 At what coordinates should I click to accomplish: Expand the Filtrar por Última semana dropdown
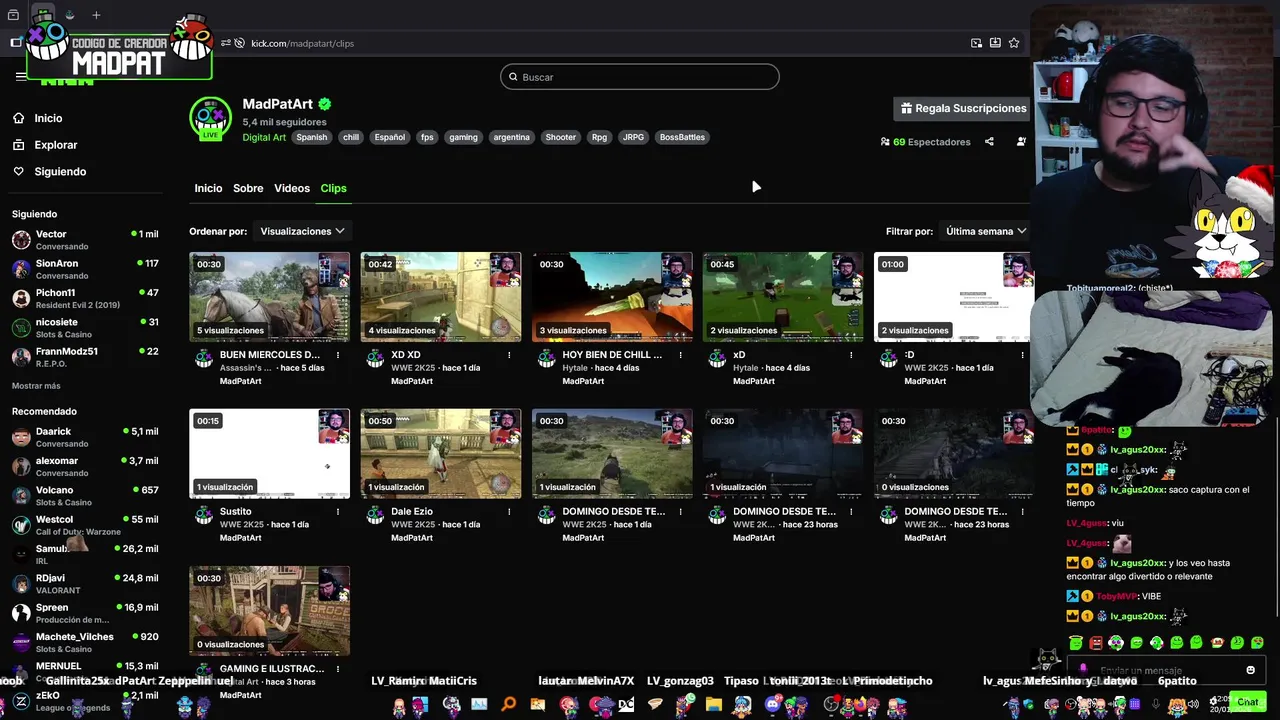[x=986, y=231]
